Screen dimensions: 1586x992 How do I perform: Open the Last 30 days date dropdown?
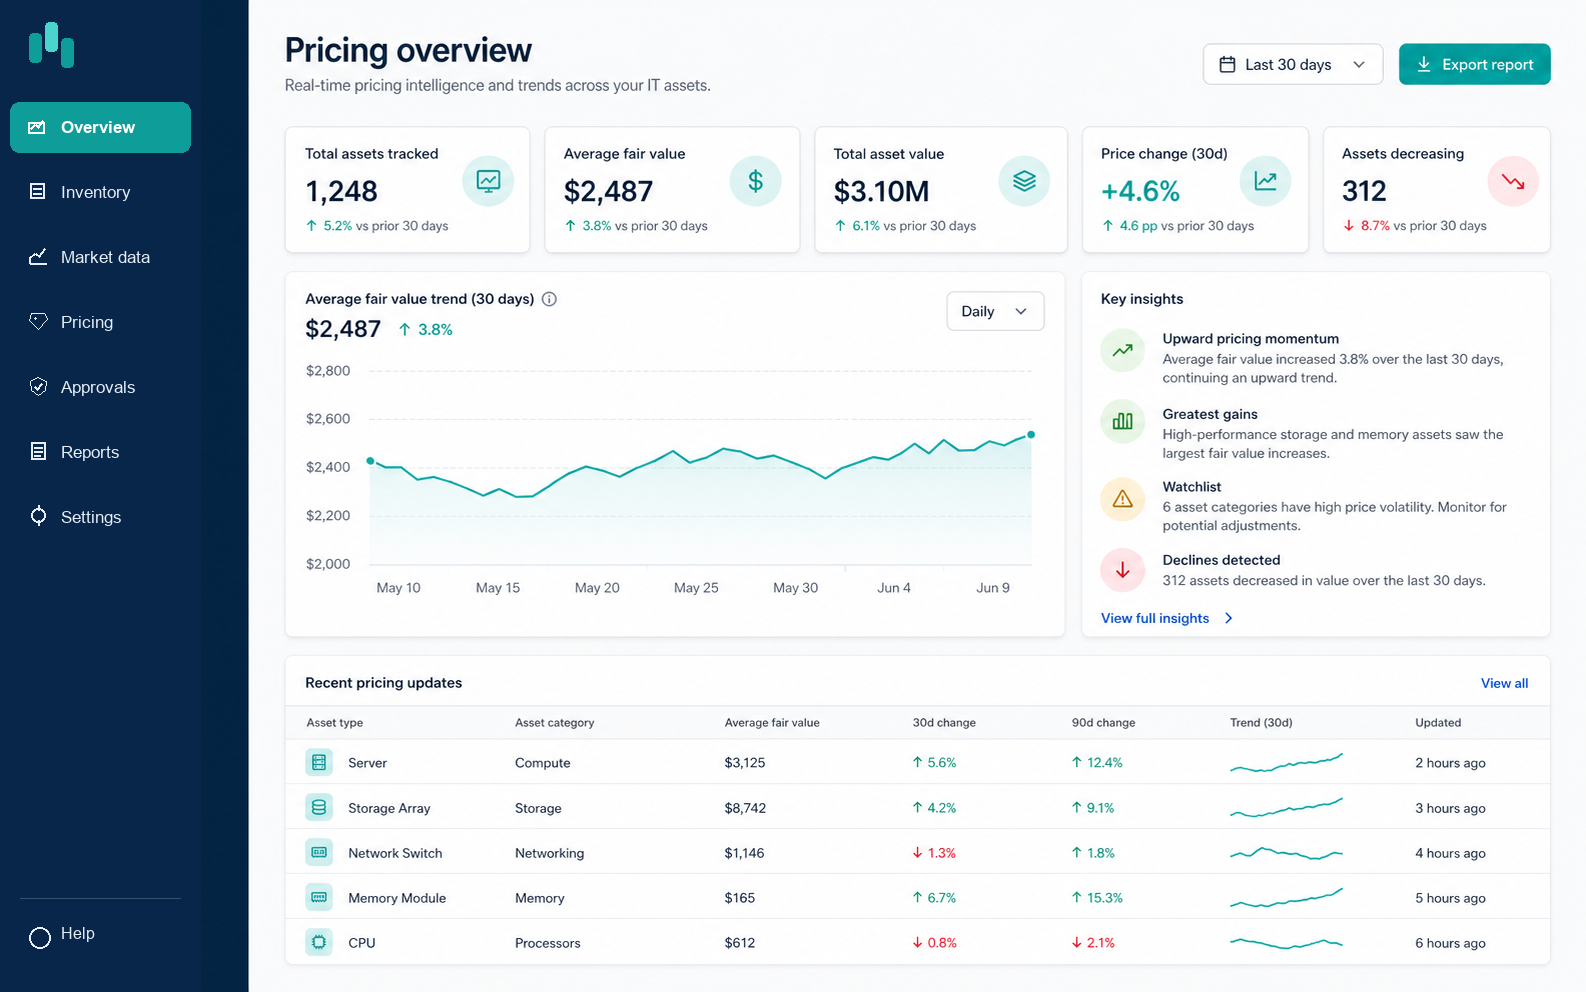pyautogui.click(x=1293, y=64)
